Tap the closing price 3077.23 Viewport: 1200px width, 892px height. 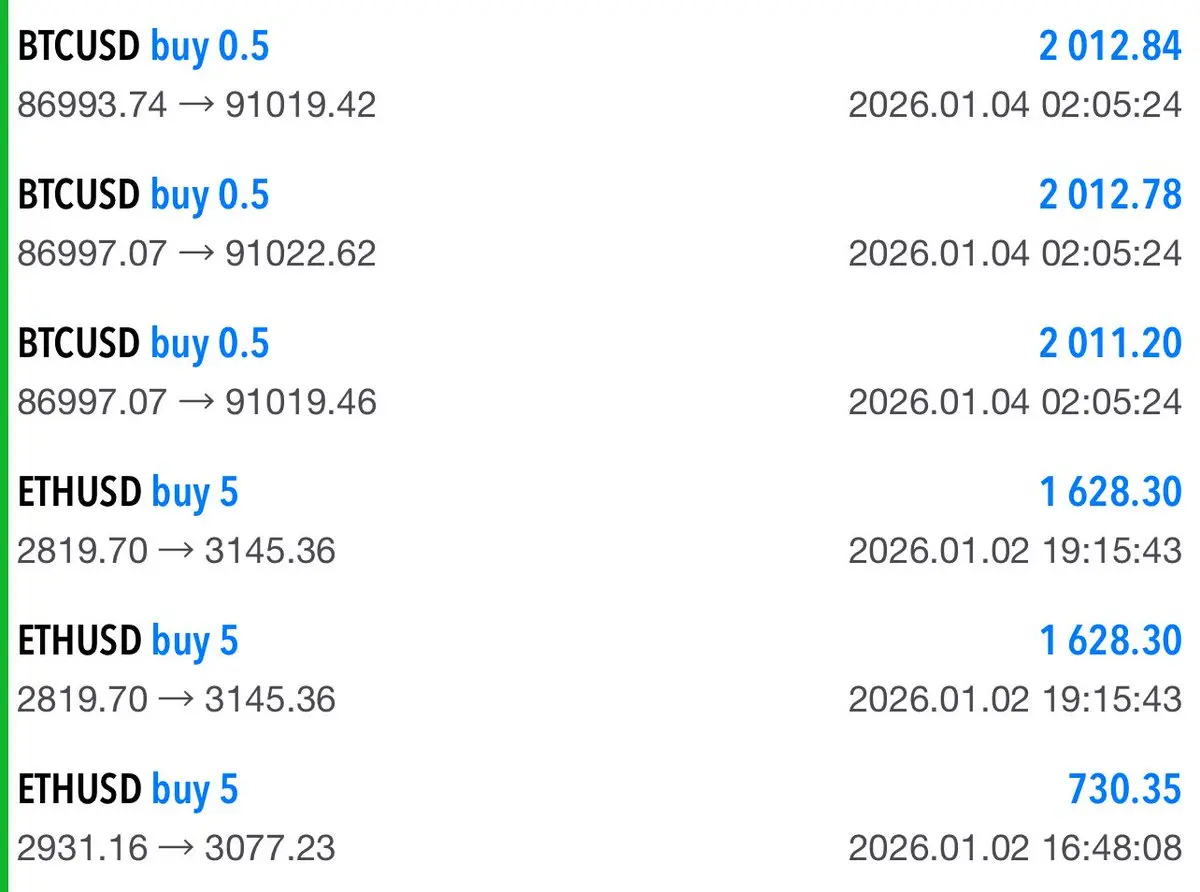coord(270,848)
